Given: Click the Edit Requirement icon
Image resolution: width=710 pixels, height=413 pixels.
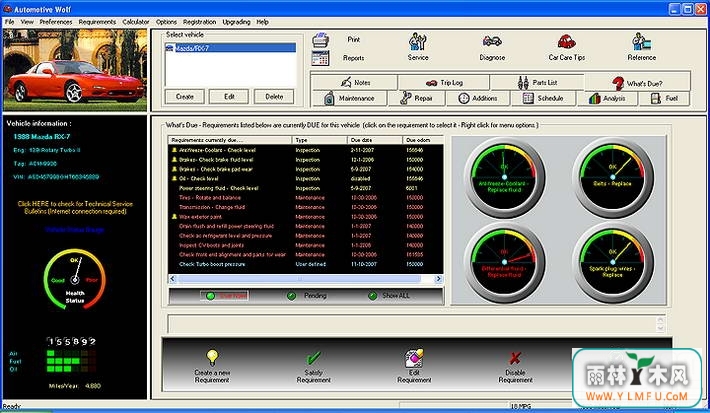Looking at the screenshot, I should 414,358.
